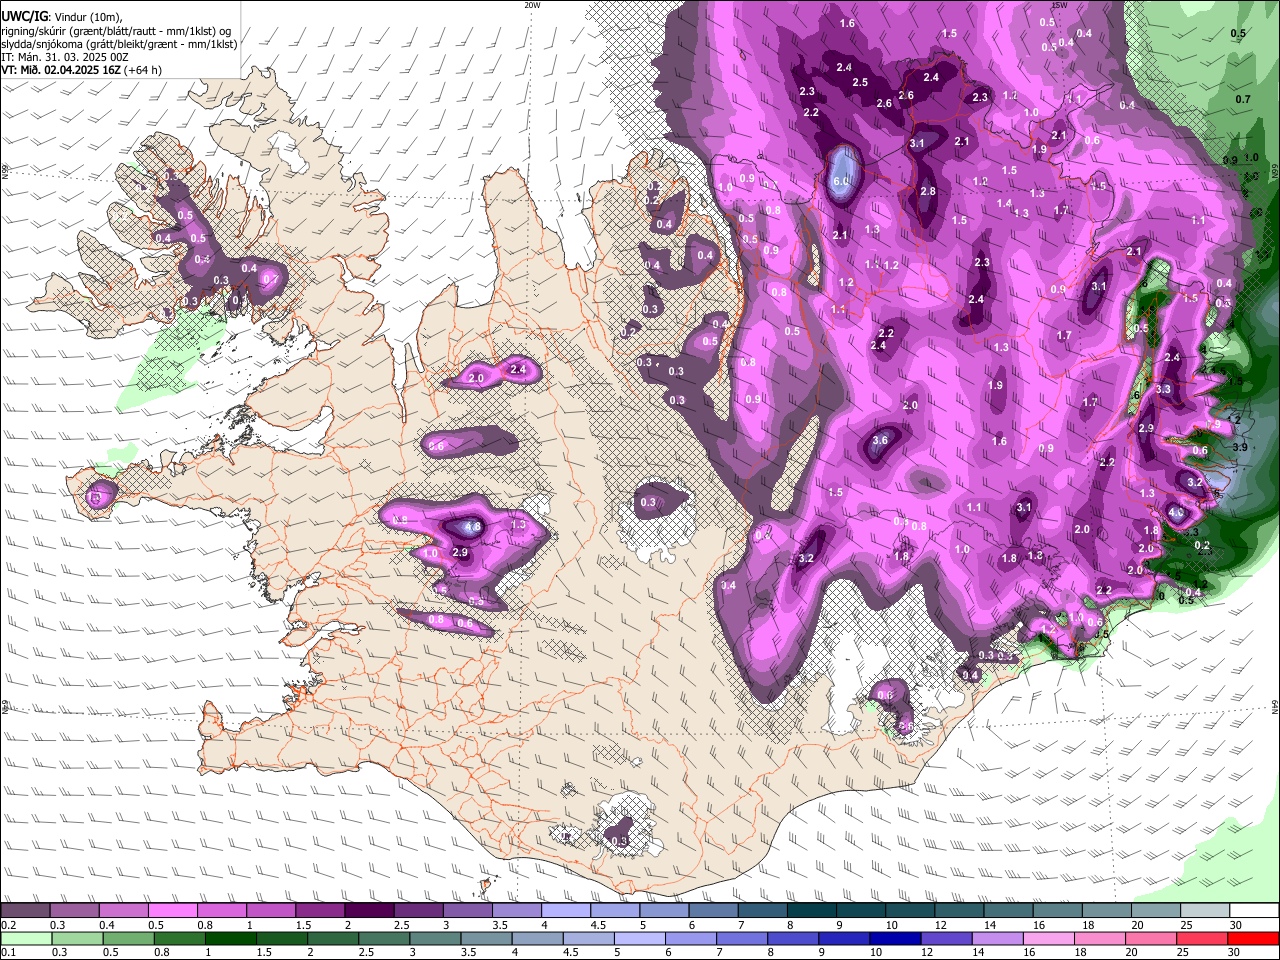This screenshot has width=1280, height=960.
Task: Click the pale pink 16 rain legend swatch
Action: (1049, 939)
